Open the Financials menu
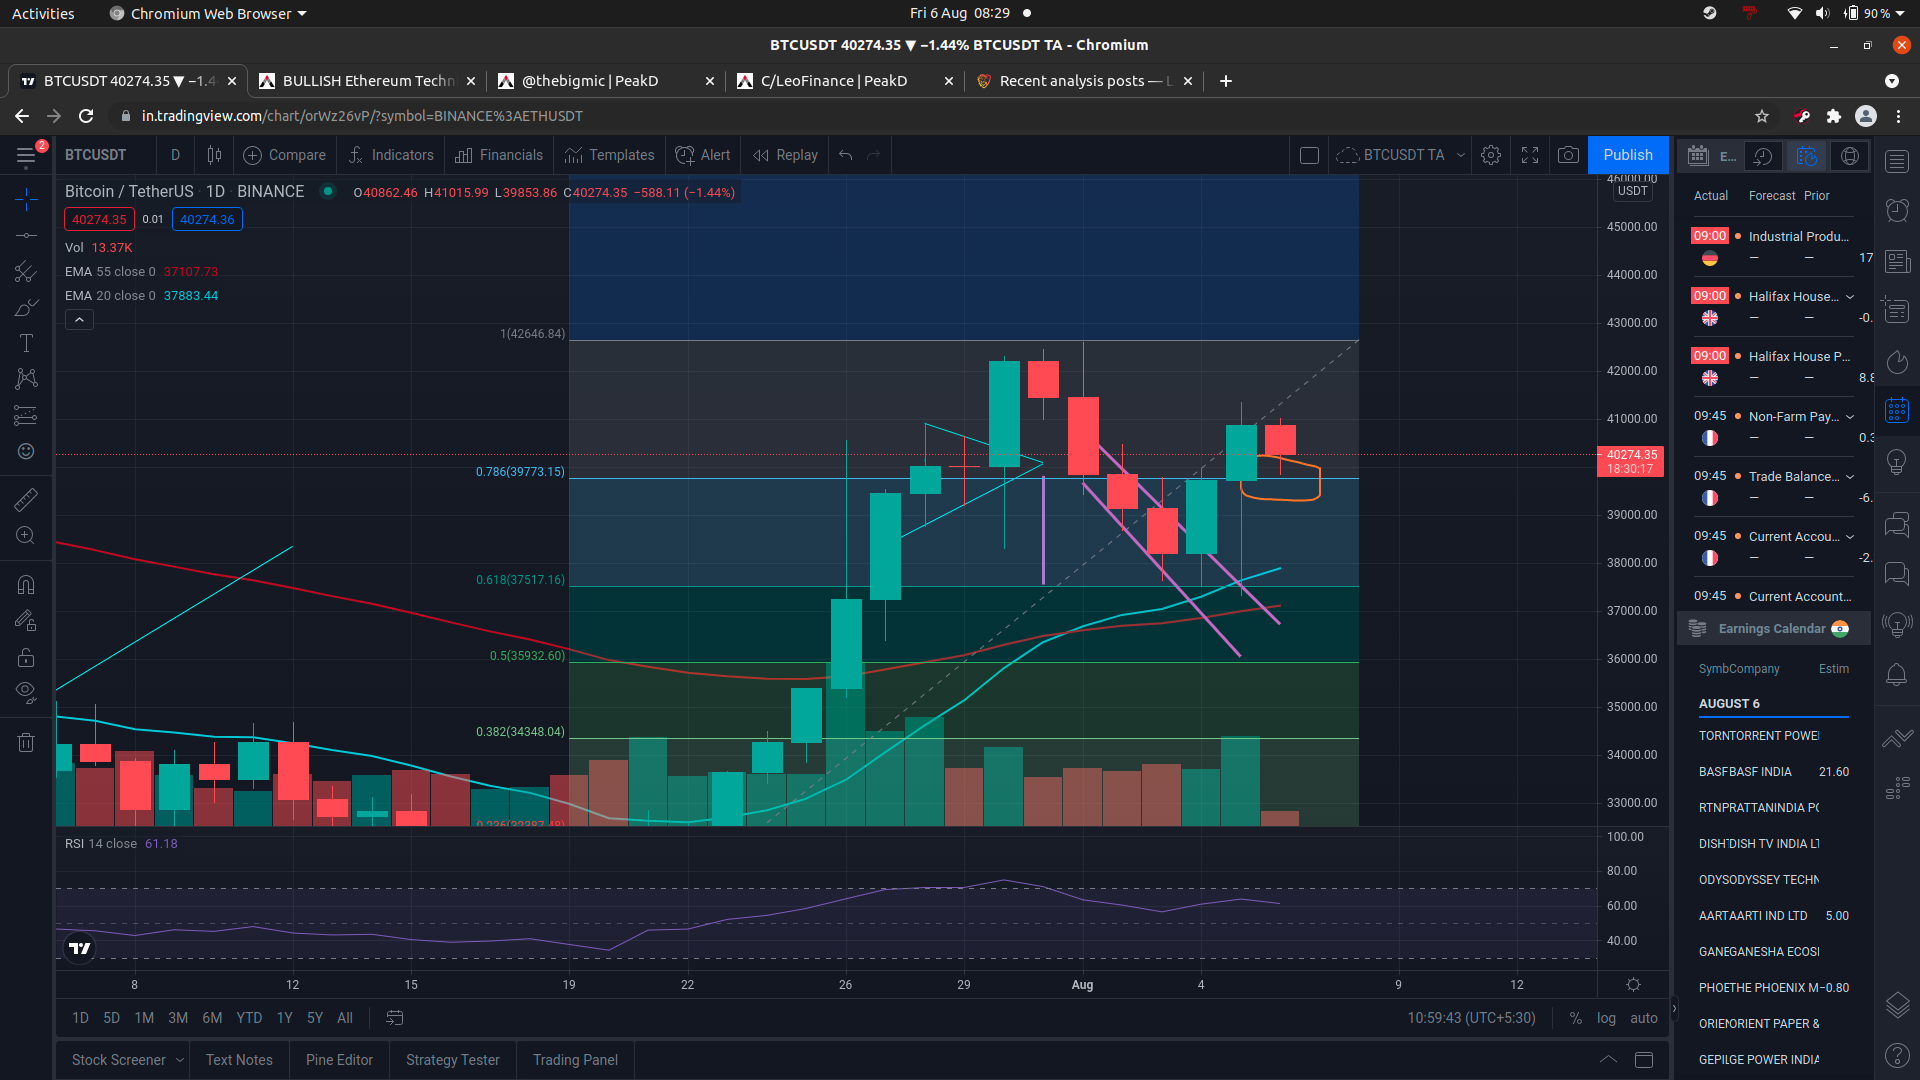1920x1080 pixels. (499, 155)
